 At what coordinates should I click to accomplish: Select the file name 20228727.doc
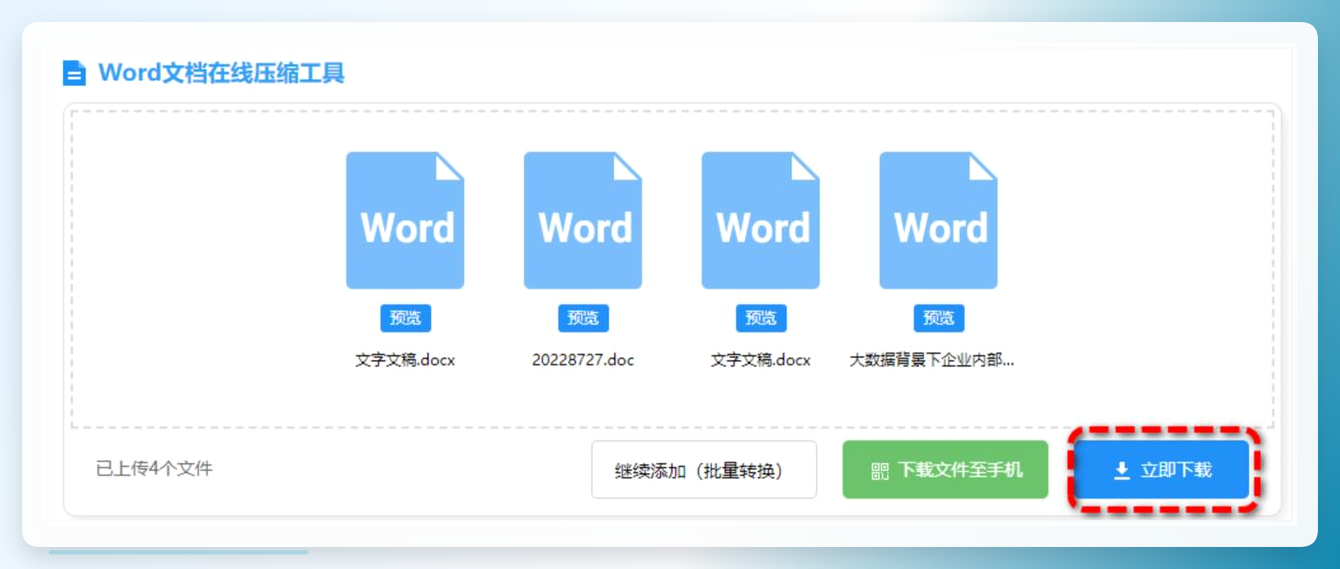583,360
